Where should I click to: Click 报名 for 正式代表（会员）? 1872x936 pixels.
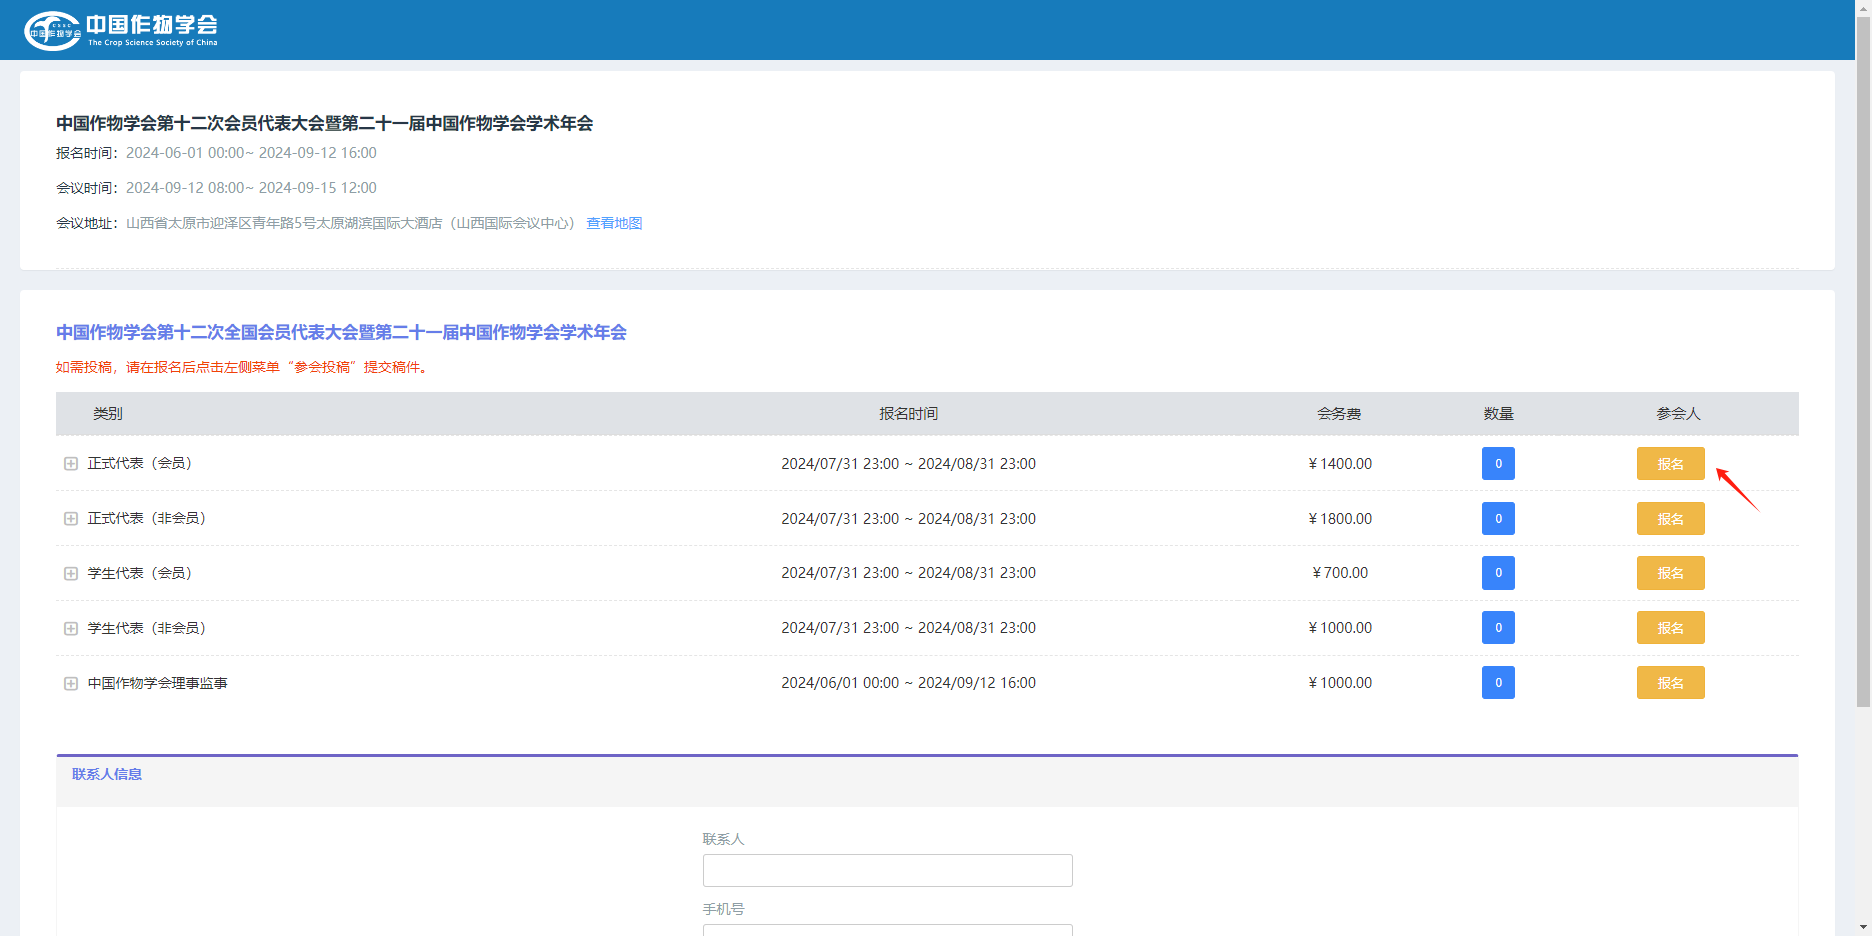pyautogui.click(x=1670, y=464)
